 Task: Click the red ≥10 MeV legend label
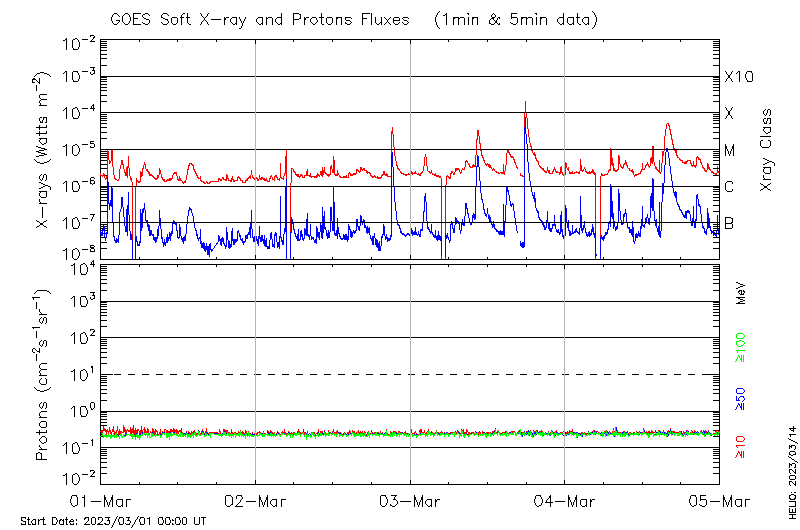click(x=741, y=447)
